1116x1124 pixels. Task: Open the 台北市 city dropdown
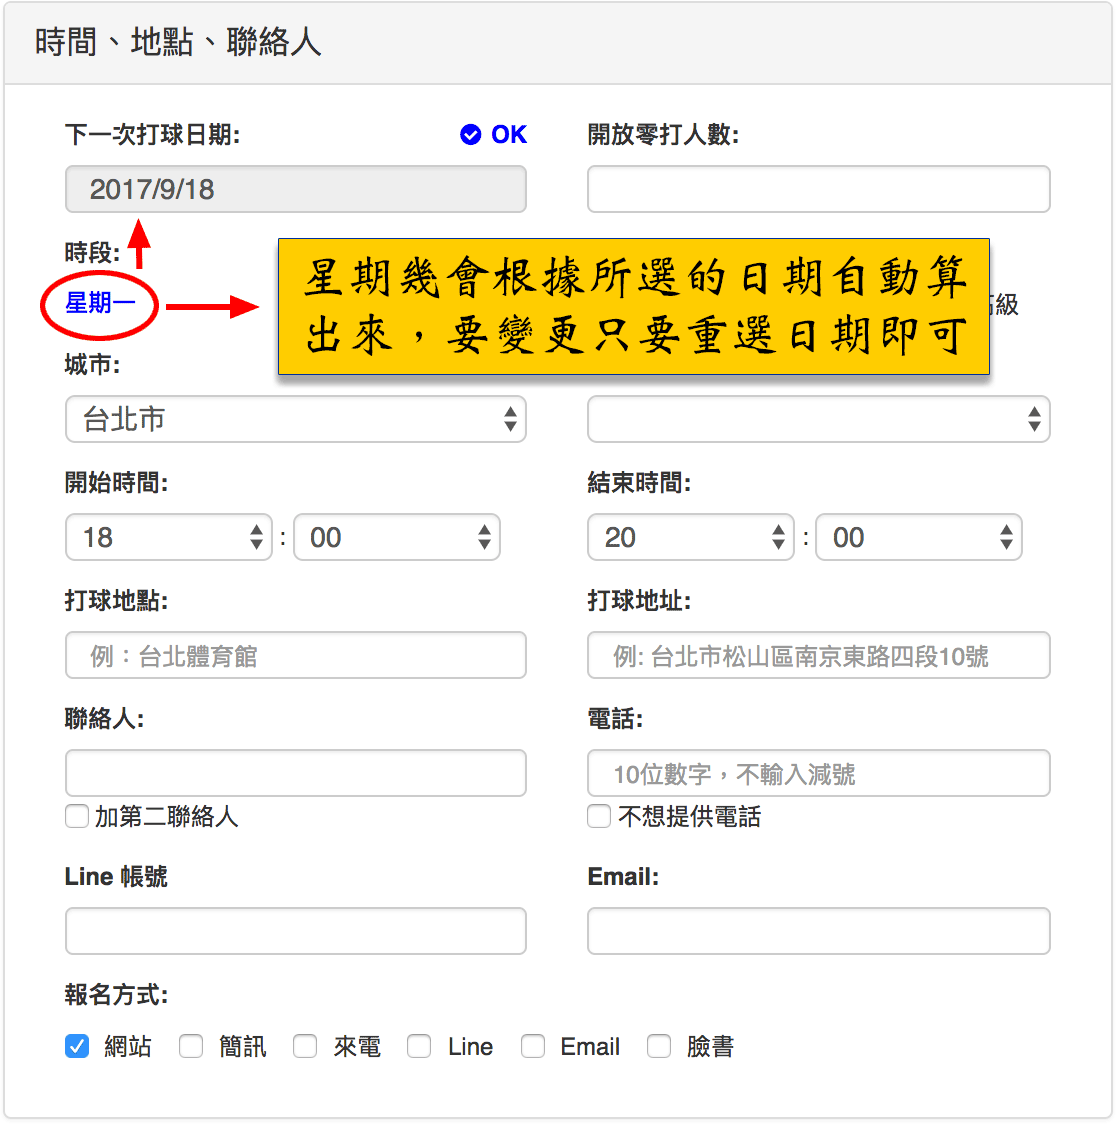tap(295, 420)
